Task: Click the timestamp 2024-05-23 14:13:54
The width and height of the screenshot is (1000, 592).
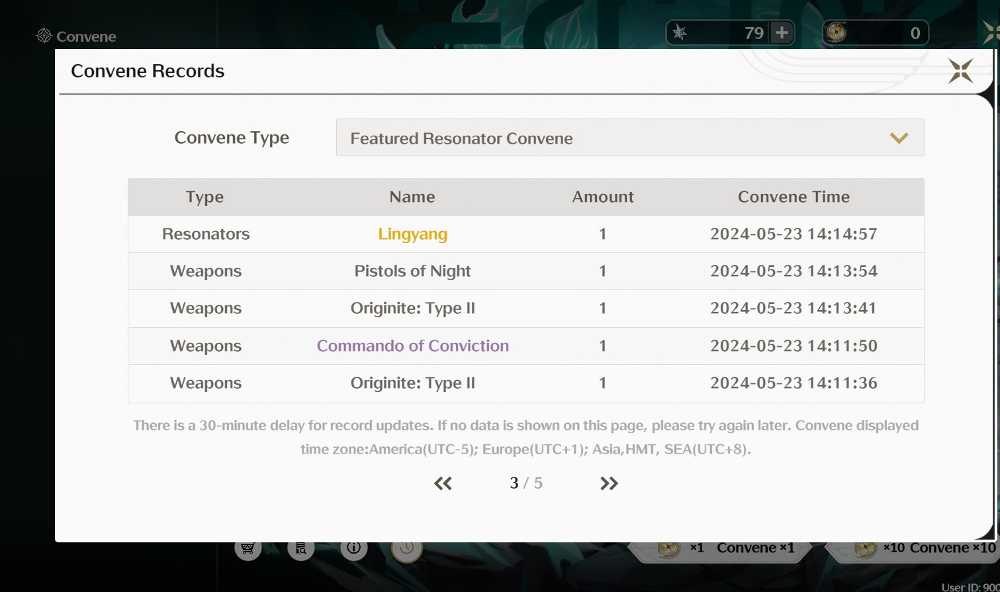Action: pos(794,271)
